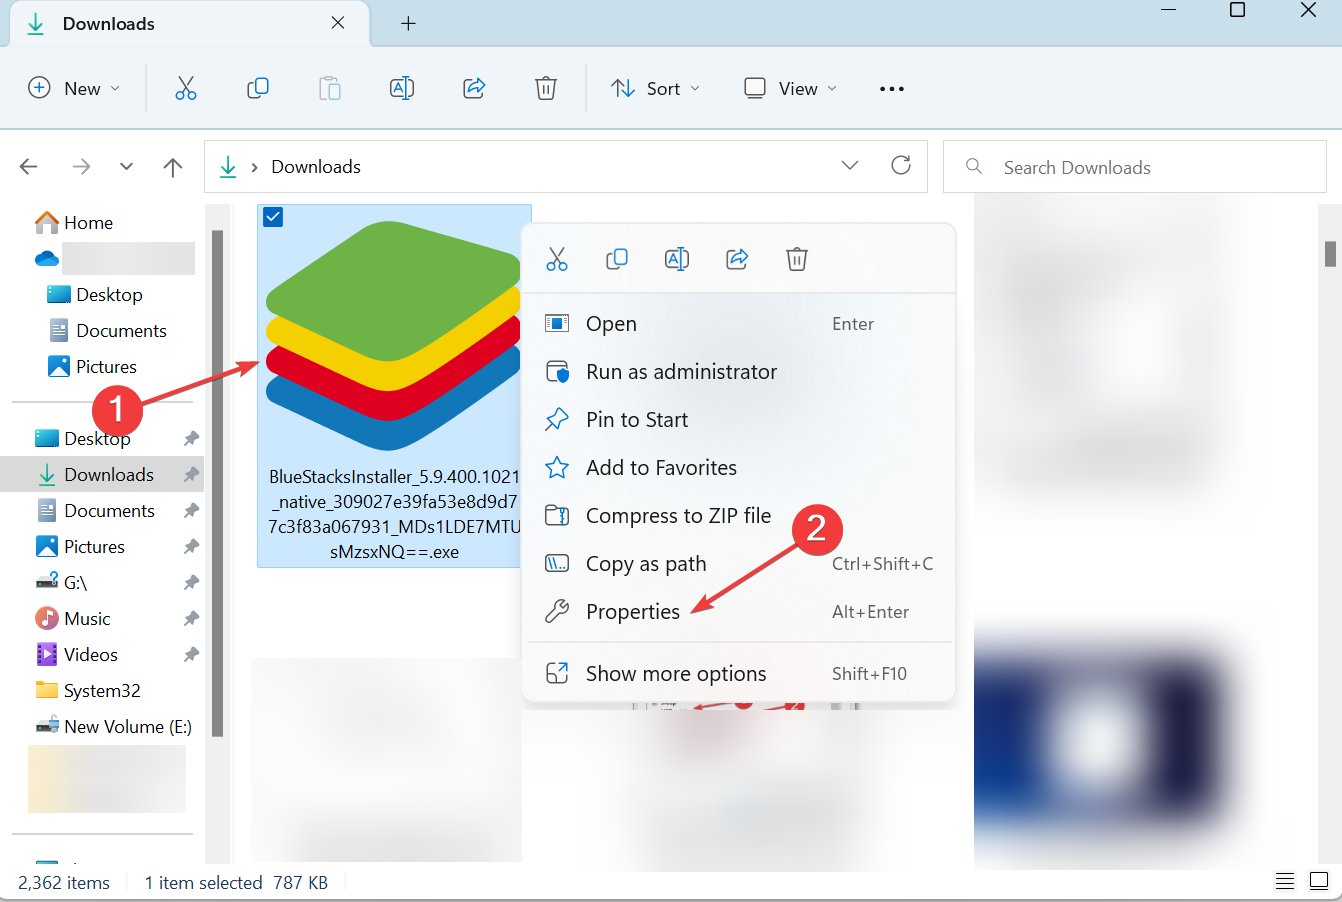Open the View dropdown
The width and height of the screenshot is (1342, 902).
790,88
